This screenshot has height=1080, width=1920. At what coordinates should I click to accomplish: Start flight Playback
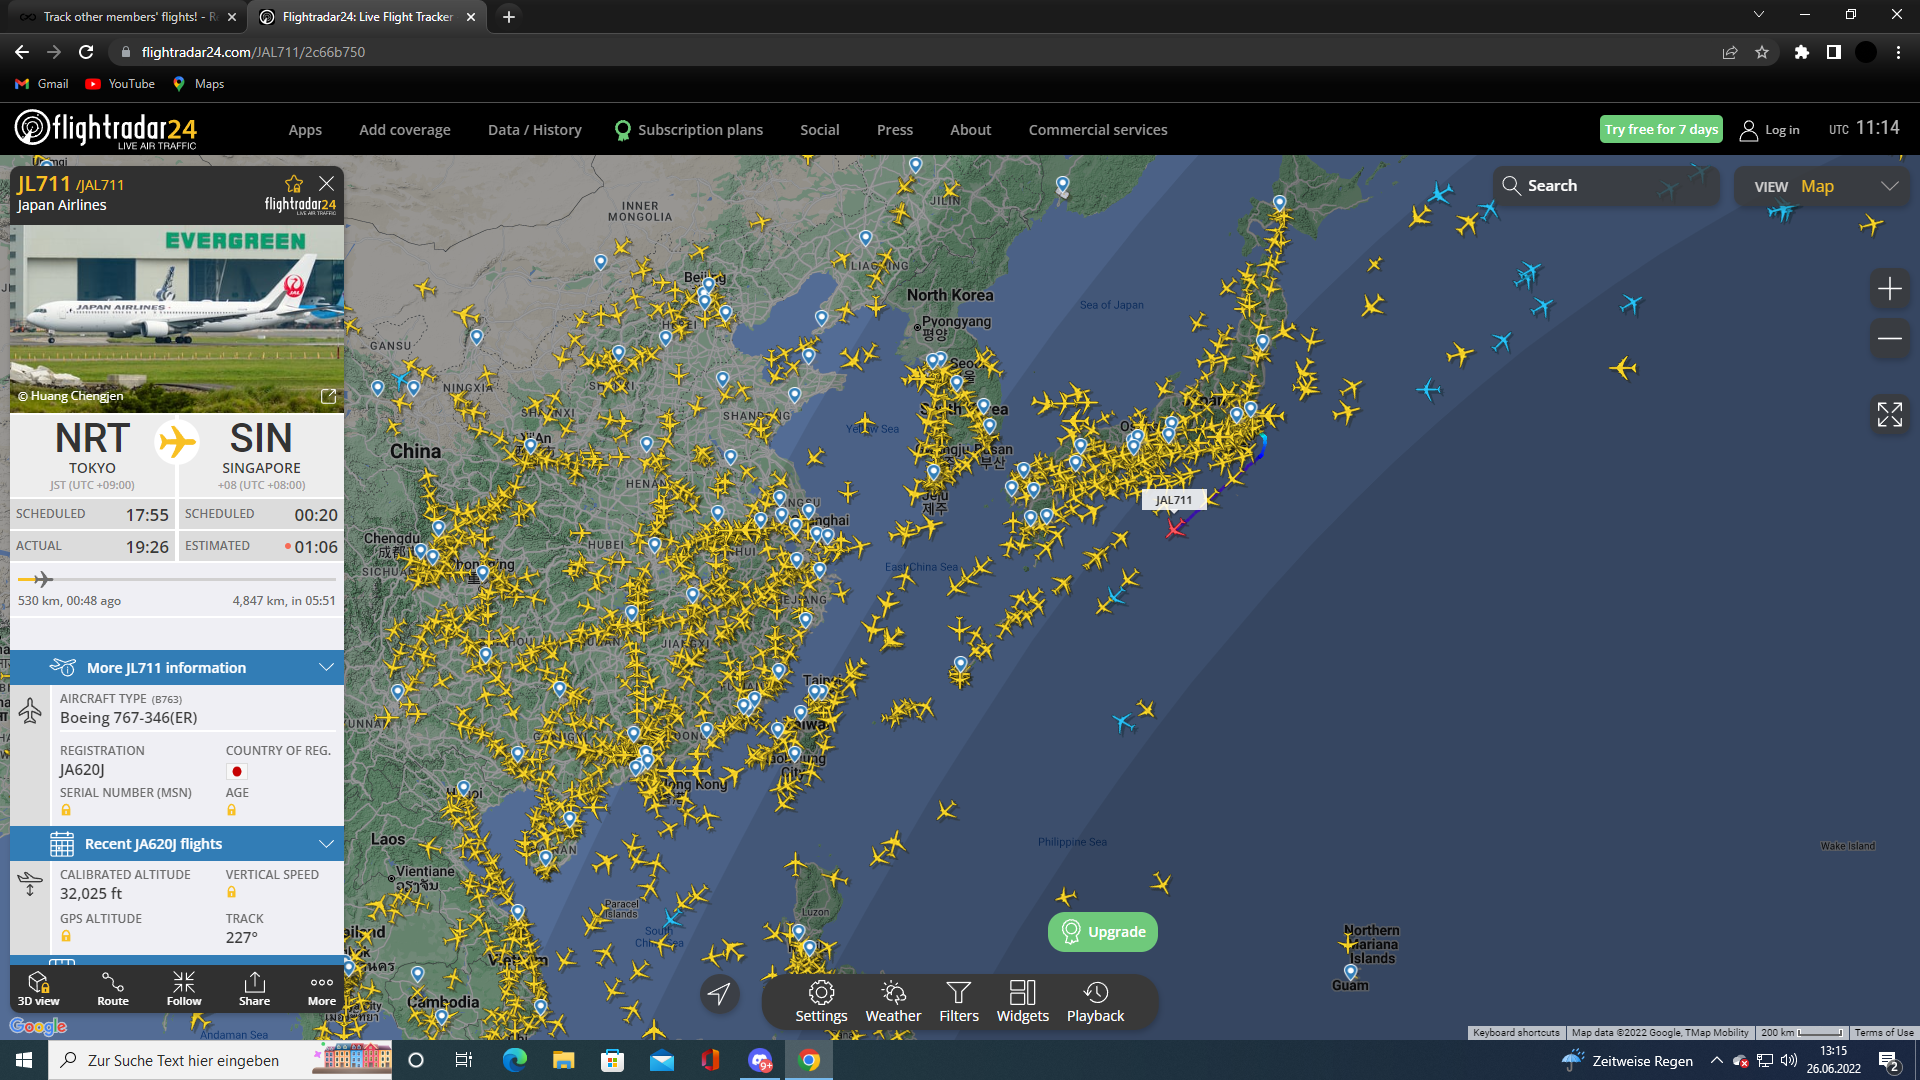click(x=1095, y=1001)
